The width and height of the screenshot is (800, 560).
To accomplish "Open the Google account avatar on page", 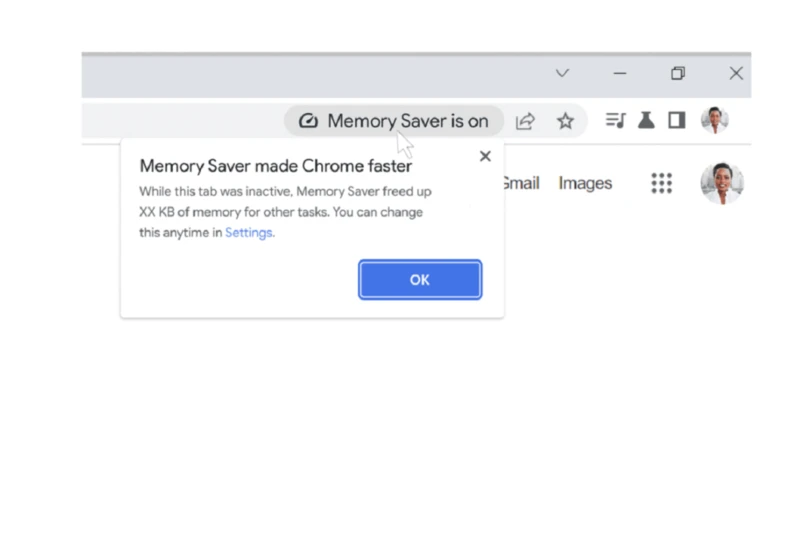I will pyautogui.click(x=722, y=183).
